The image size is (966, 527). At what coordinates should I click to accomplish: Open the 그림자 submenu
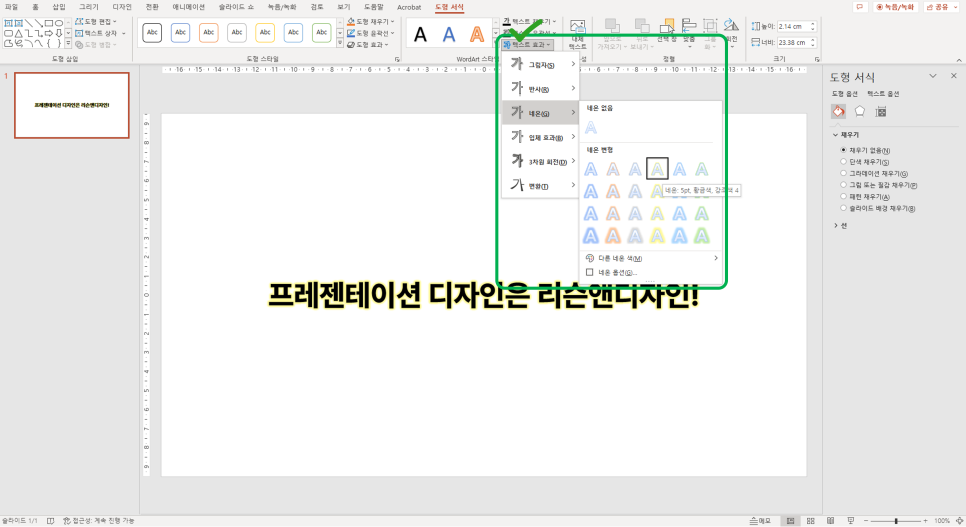(540, 64)
